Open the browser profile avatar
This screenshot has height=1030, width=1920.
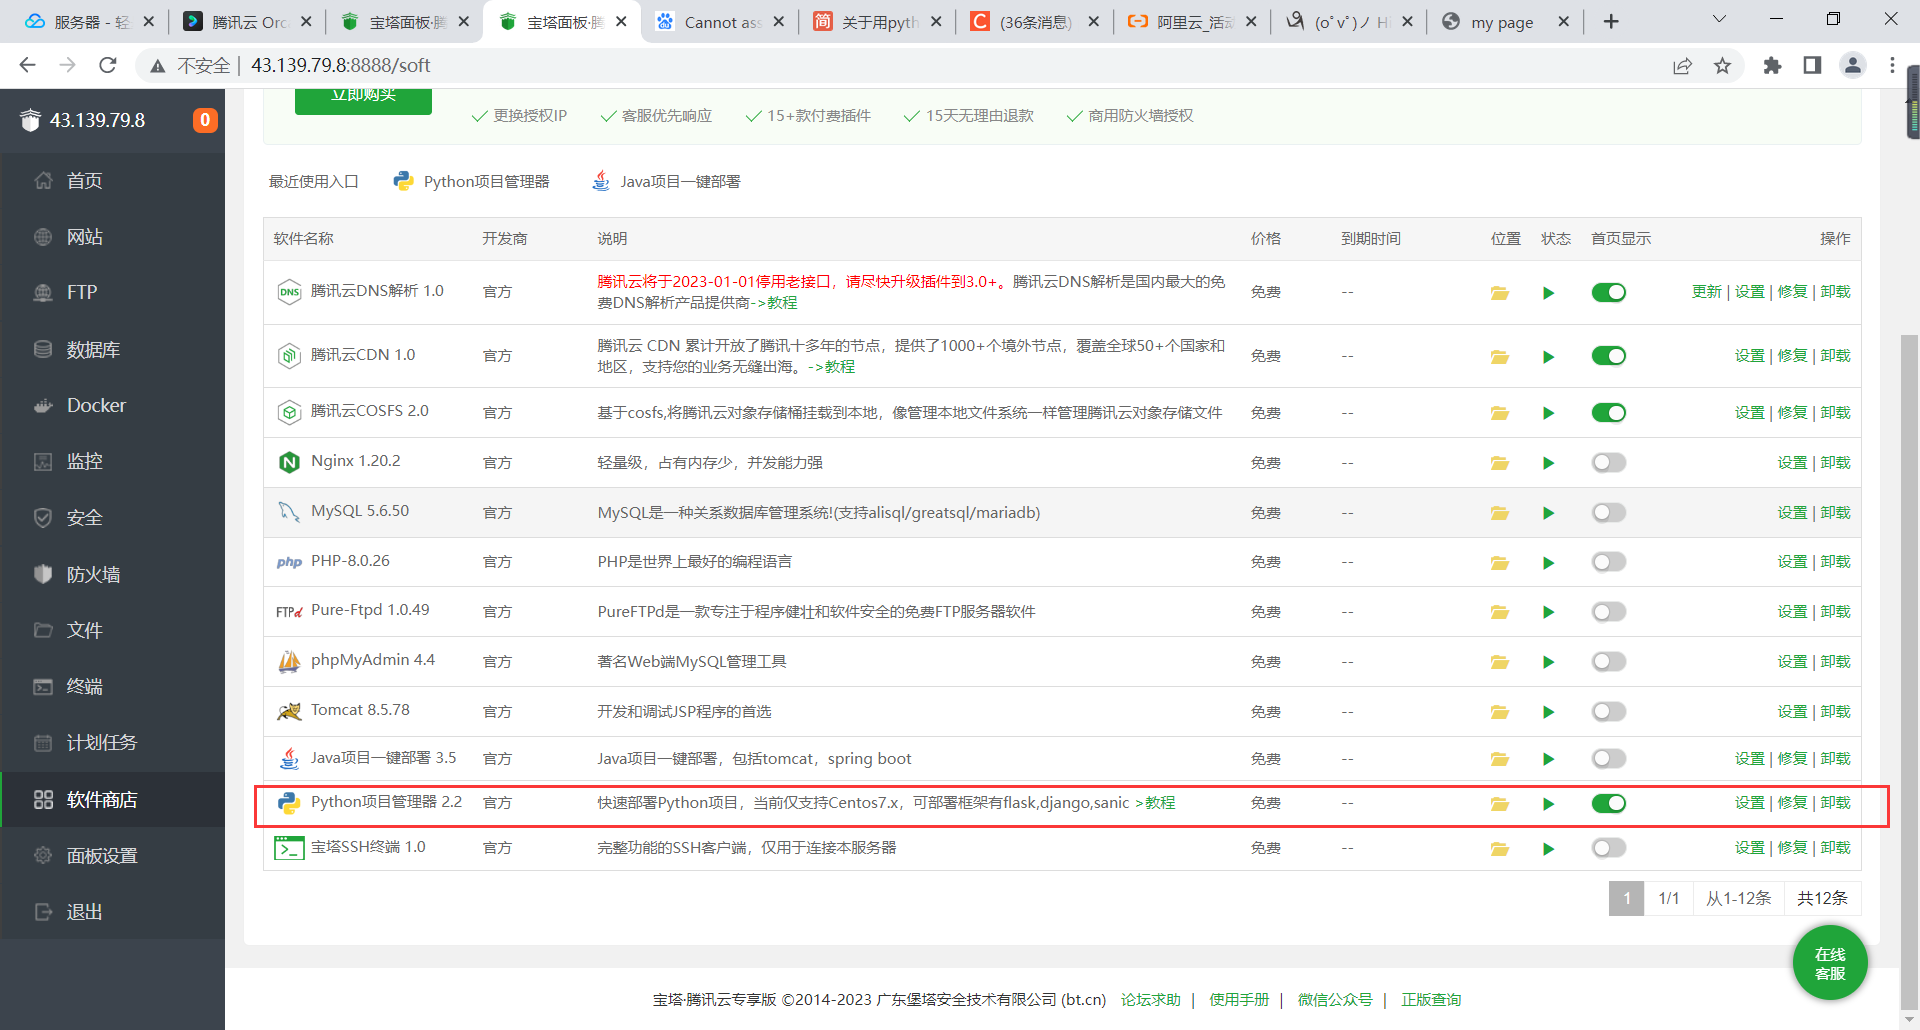pos(1852,65)
